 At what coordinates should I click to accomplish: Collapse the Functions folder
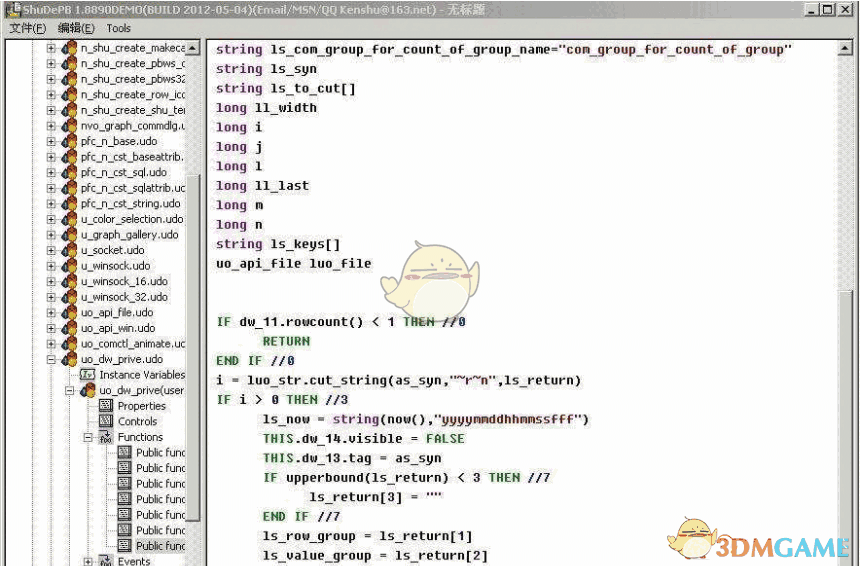click(88, 437)
